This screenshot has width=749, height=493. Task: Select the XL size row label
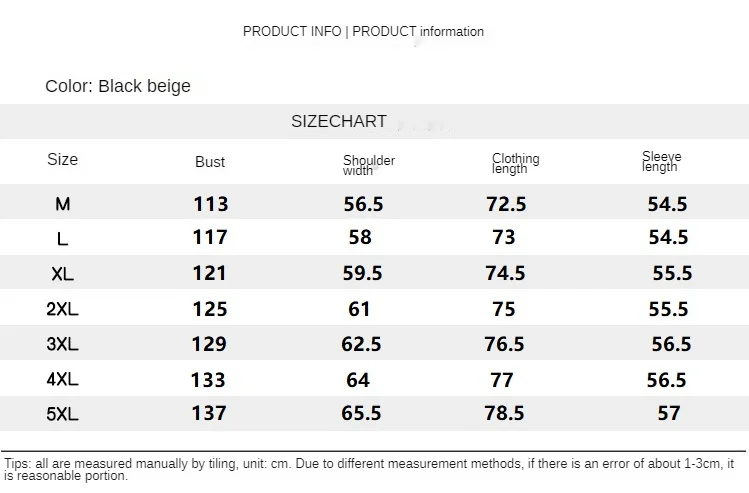click(63, 274)
